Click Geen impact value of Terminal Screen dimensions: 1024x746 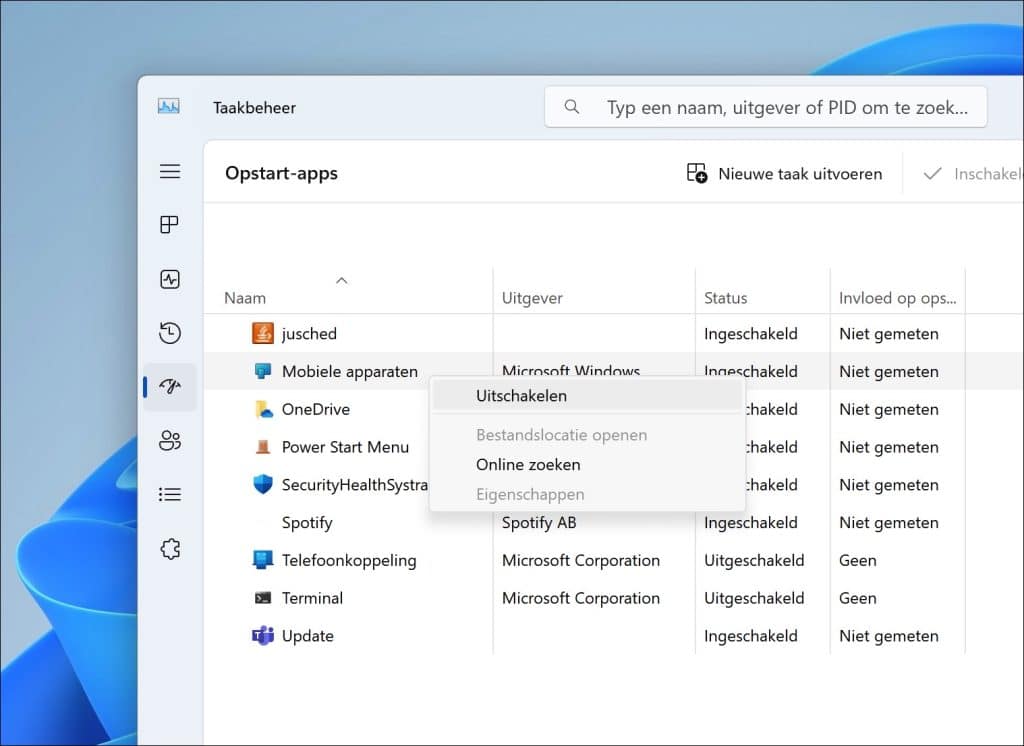(x=857, y=598)
